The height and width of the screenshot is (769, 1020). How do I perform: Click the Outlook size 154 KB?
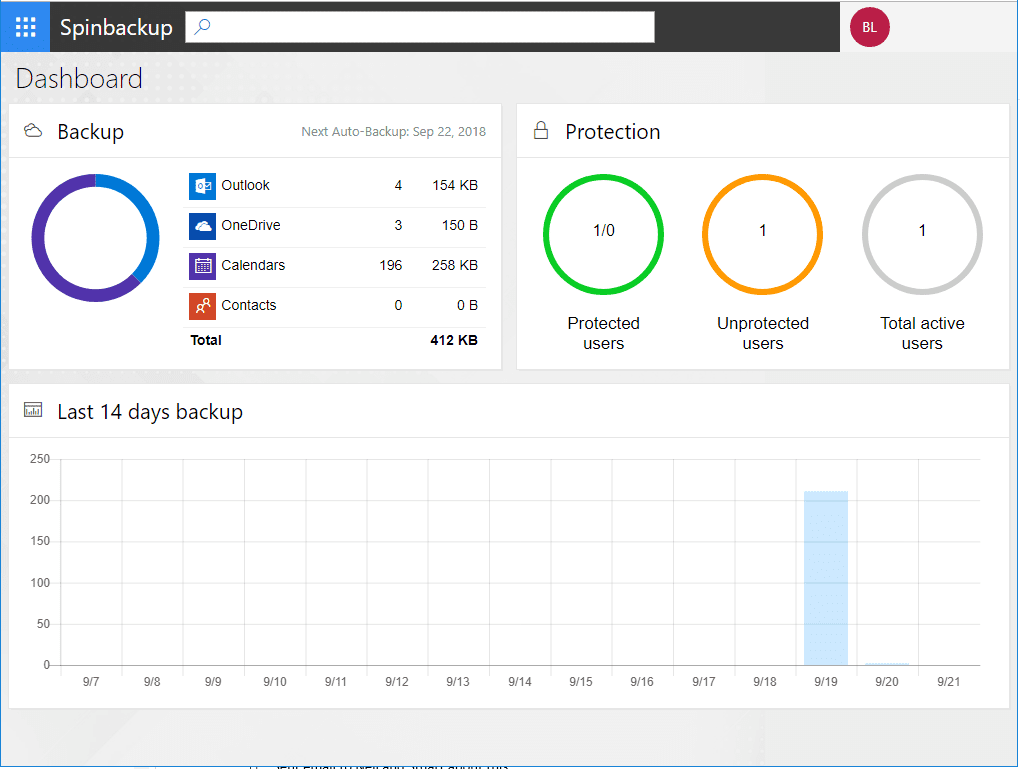pyautogui.click(x=455, y=185)
